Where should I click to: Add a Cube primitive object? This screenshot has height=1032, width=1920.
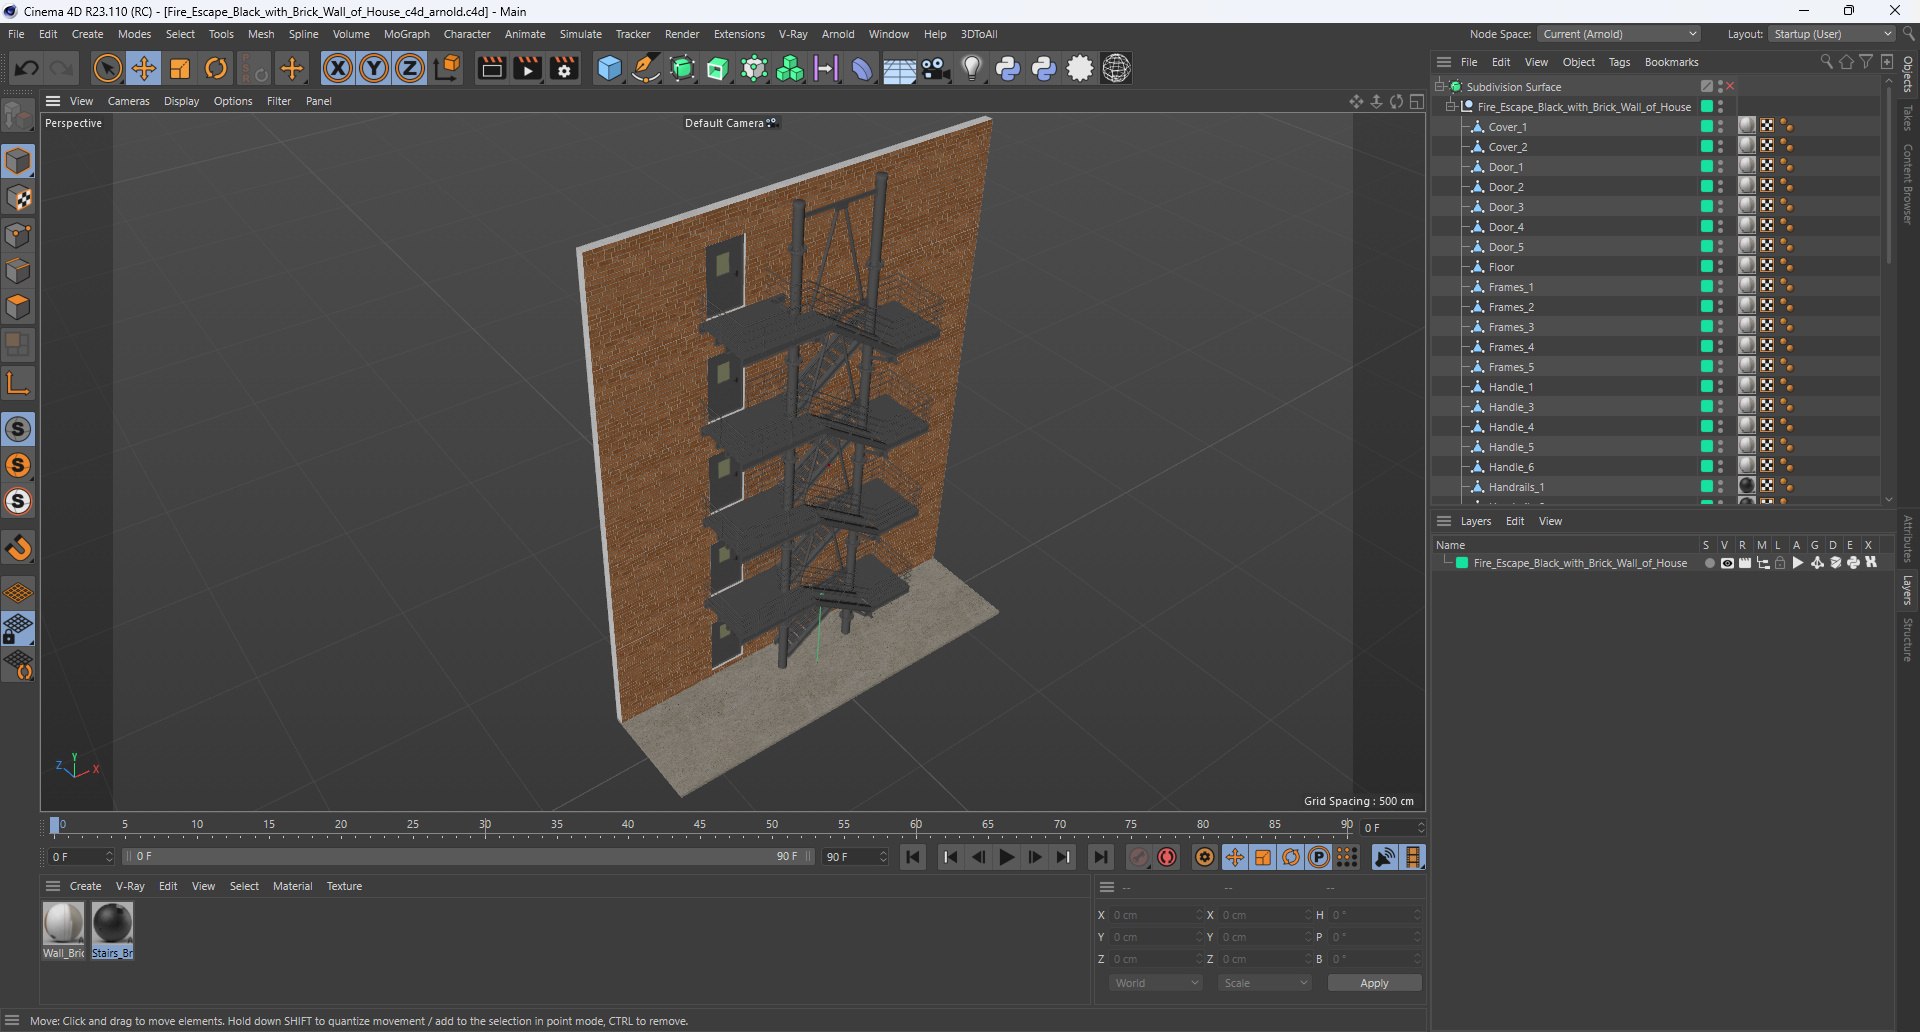[x=609, y=68]
